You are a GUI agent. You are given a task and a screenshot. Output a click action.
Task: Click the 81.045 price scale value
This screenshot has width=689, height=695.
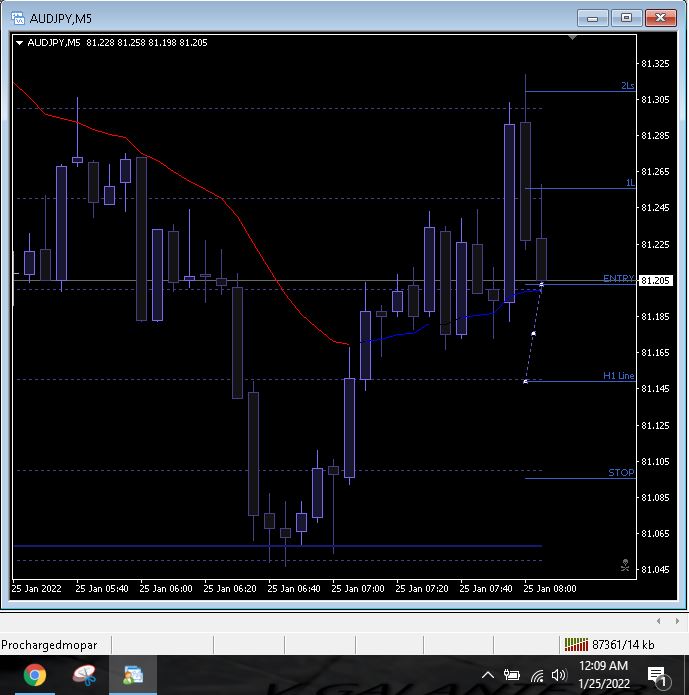tap(655, 569)
